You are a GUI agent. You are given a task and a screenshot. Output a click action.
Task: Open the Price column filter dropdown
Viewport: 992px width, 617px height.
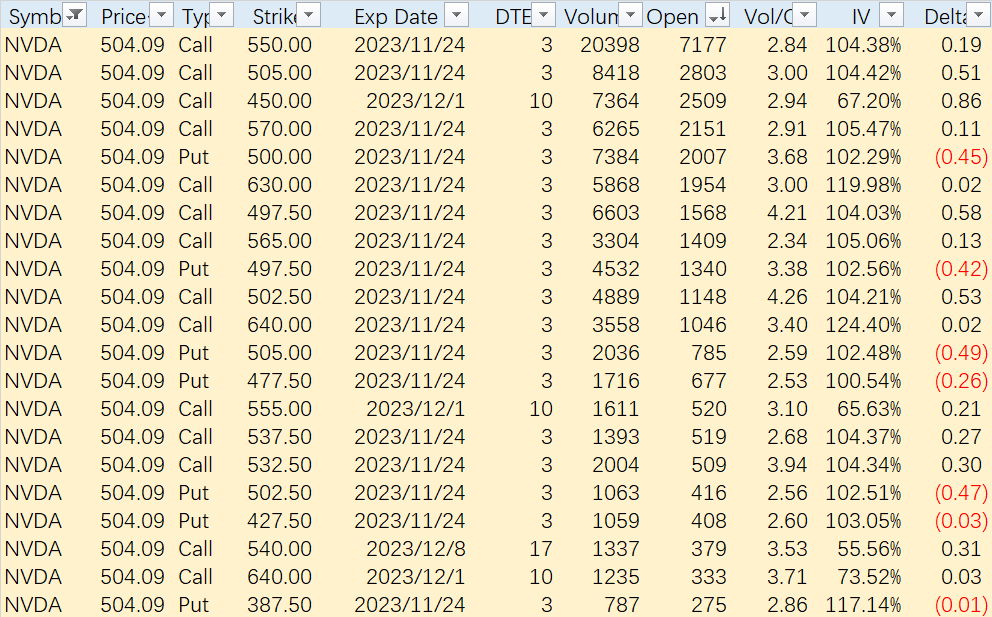point(161,15)
